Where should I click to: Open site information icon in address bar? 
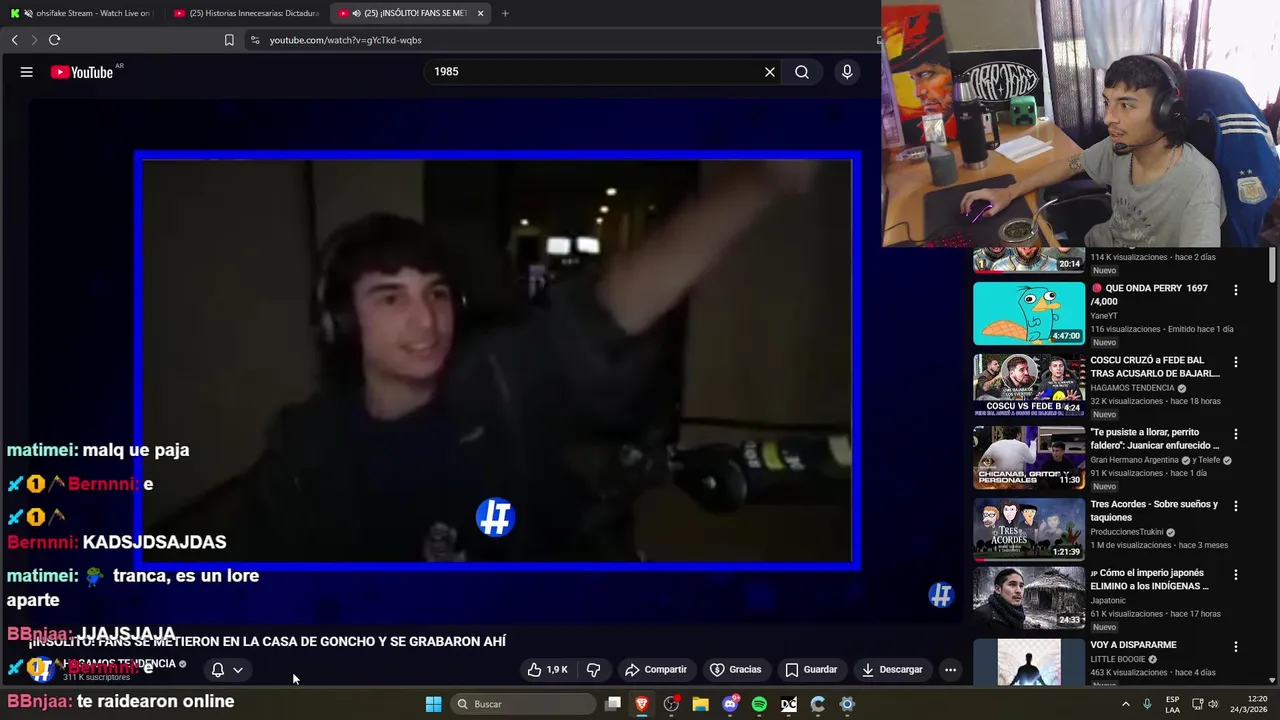tap(255, 40)
